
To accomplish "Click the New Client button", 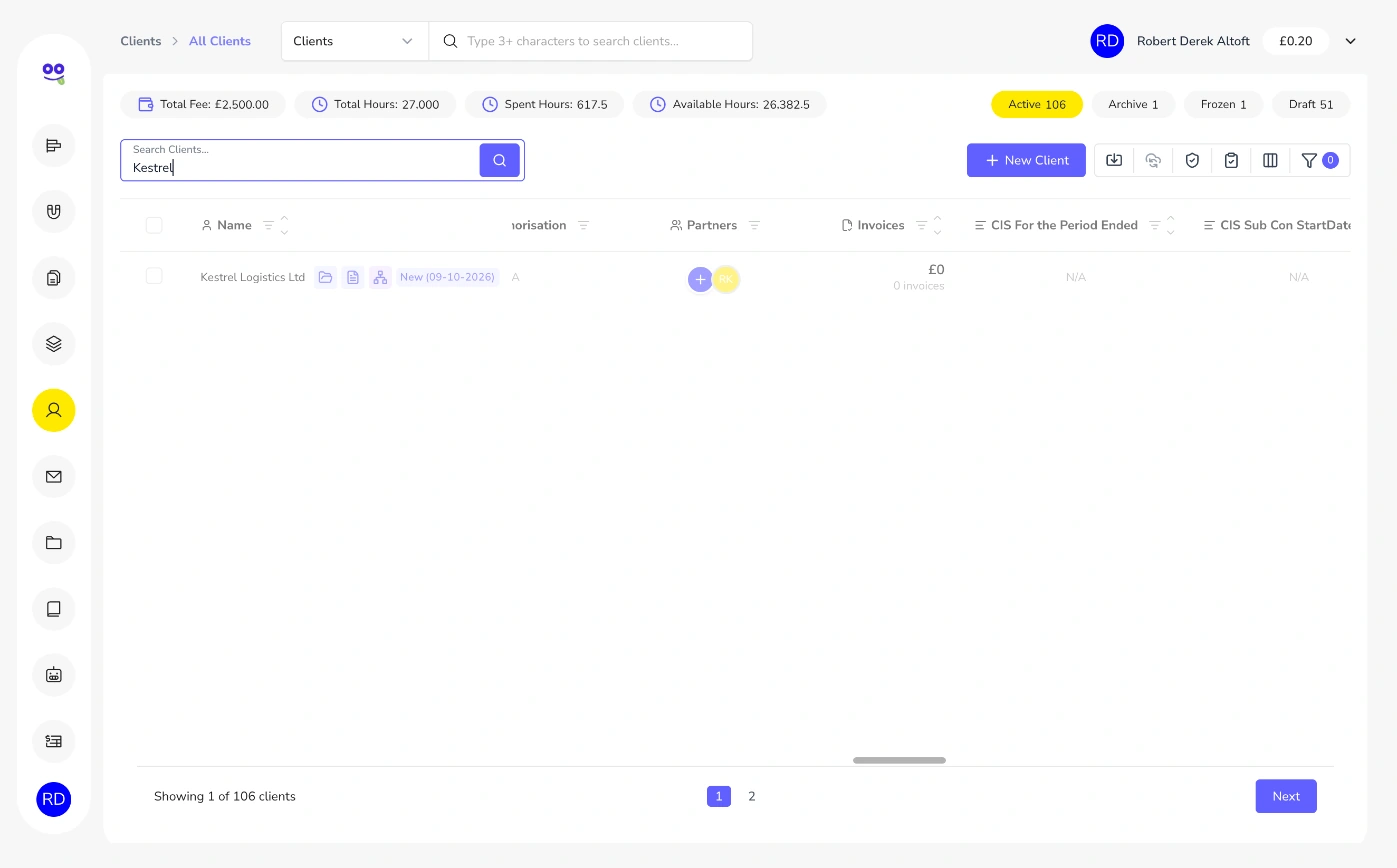I will [1026, 160].
